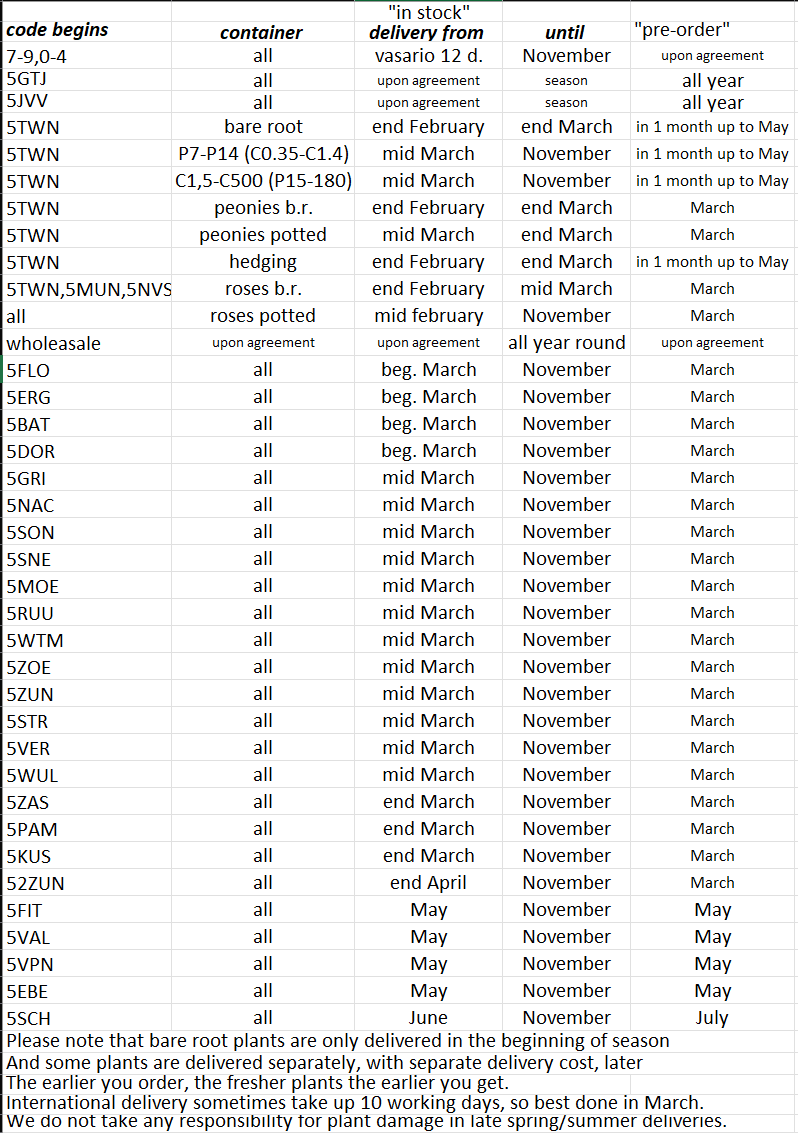Select the "P7-P14 (C0.35-C1.4)" container cell

[x=262, y=154]
